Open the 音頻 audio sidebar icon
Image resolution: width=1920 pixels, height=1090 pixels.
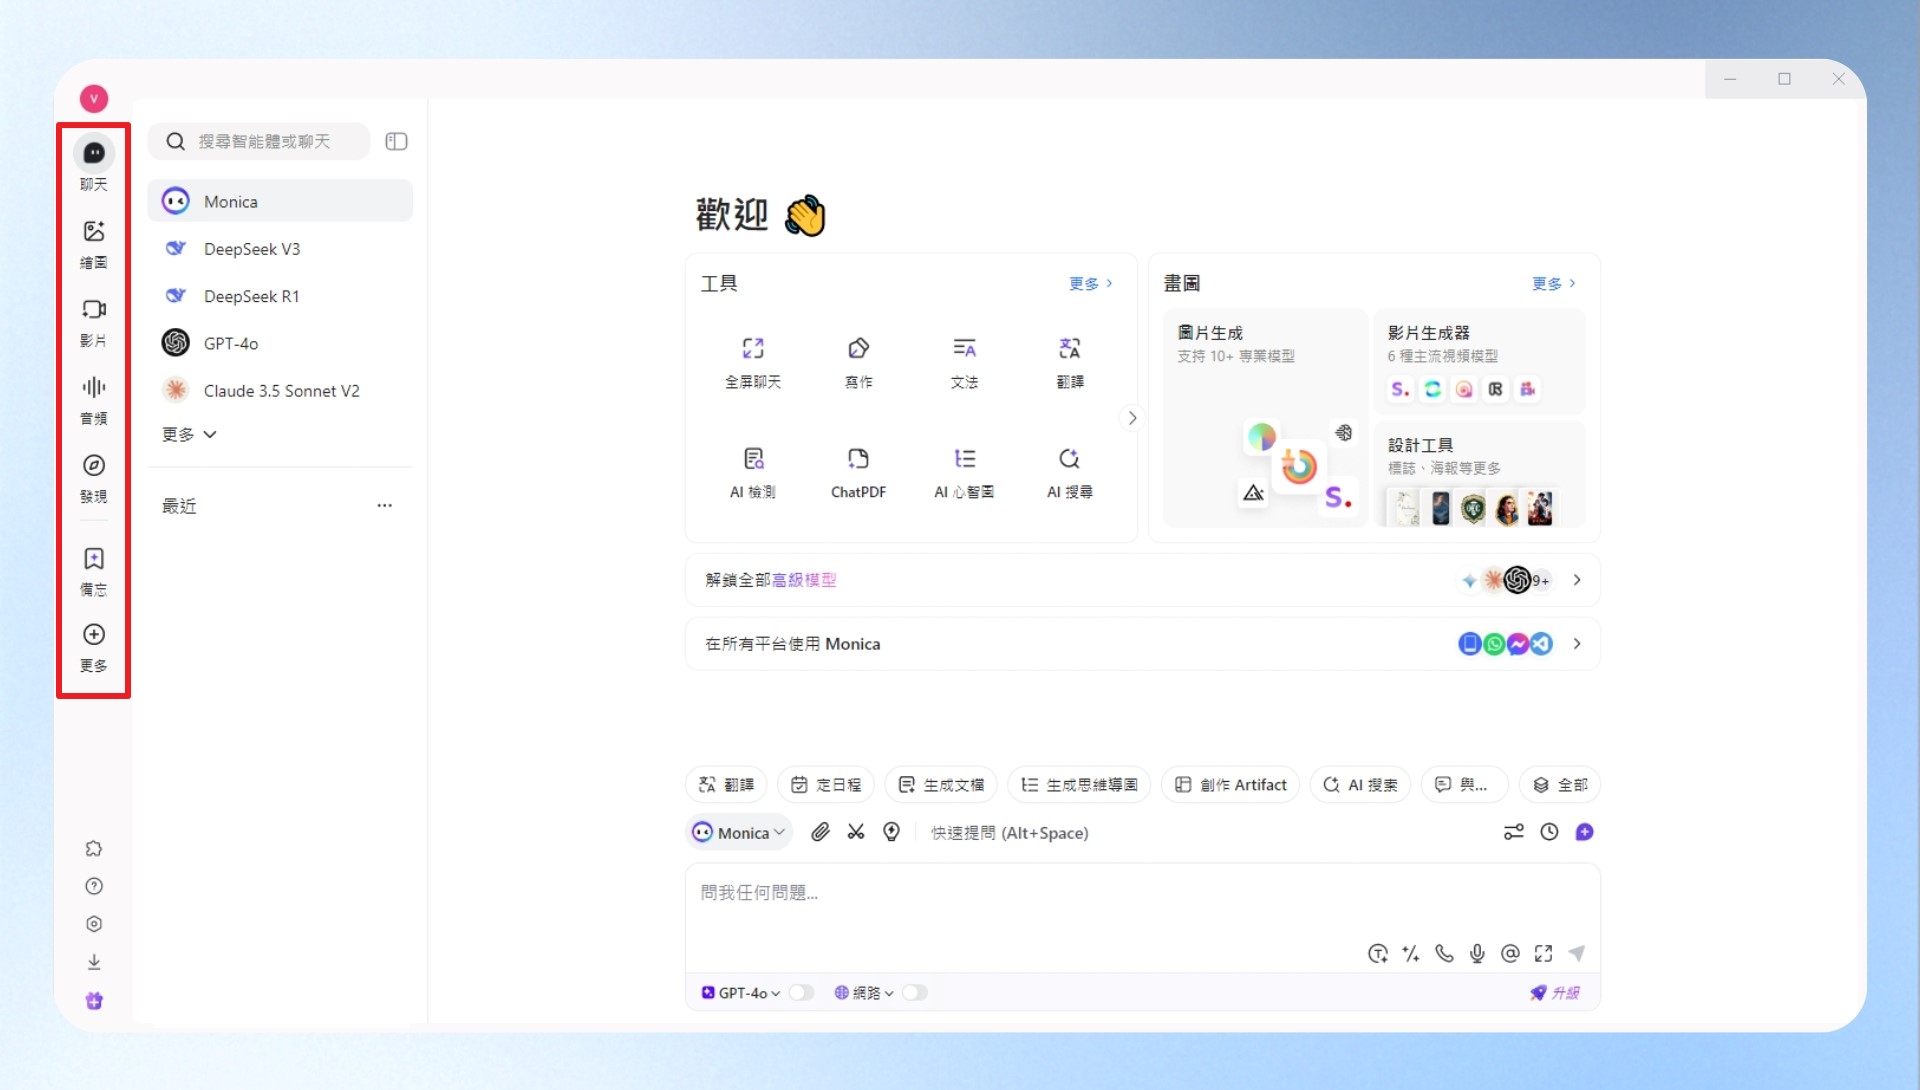coord(94,400)
